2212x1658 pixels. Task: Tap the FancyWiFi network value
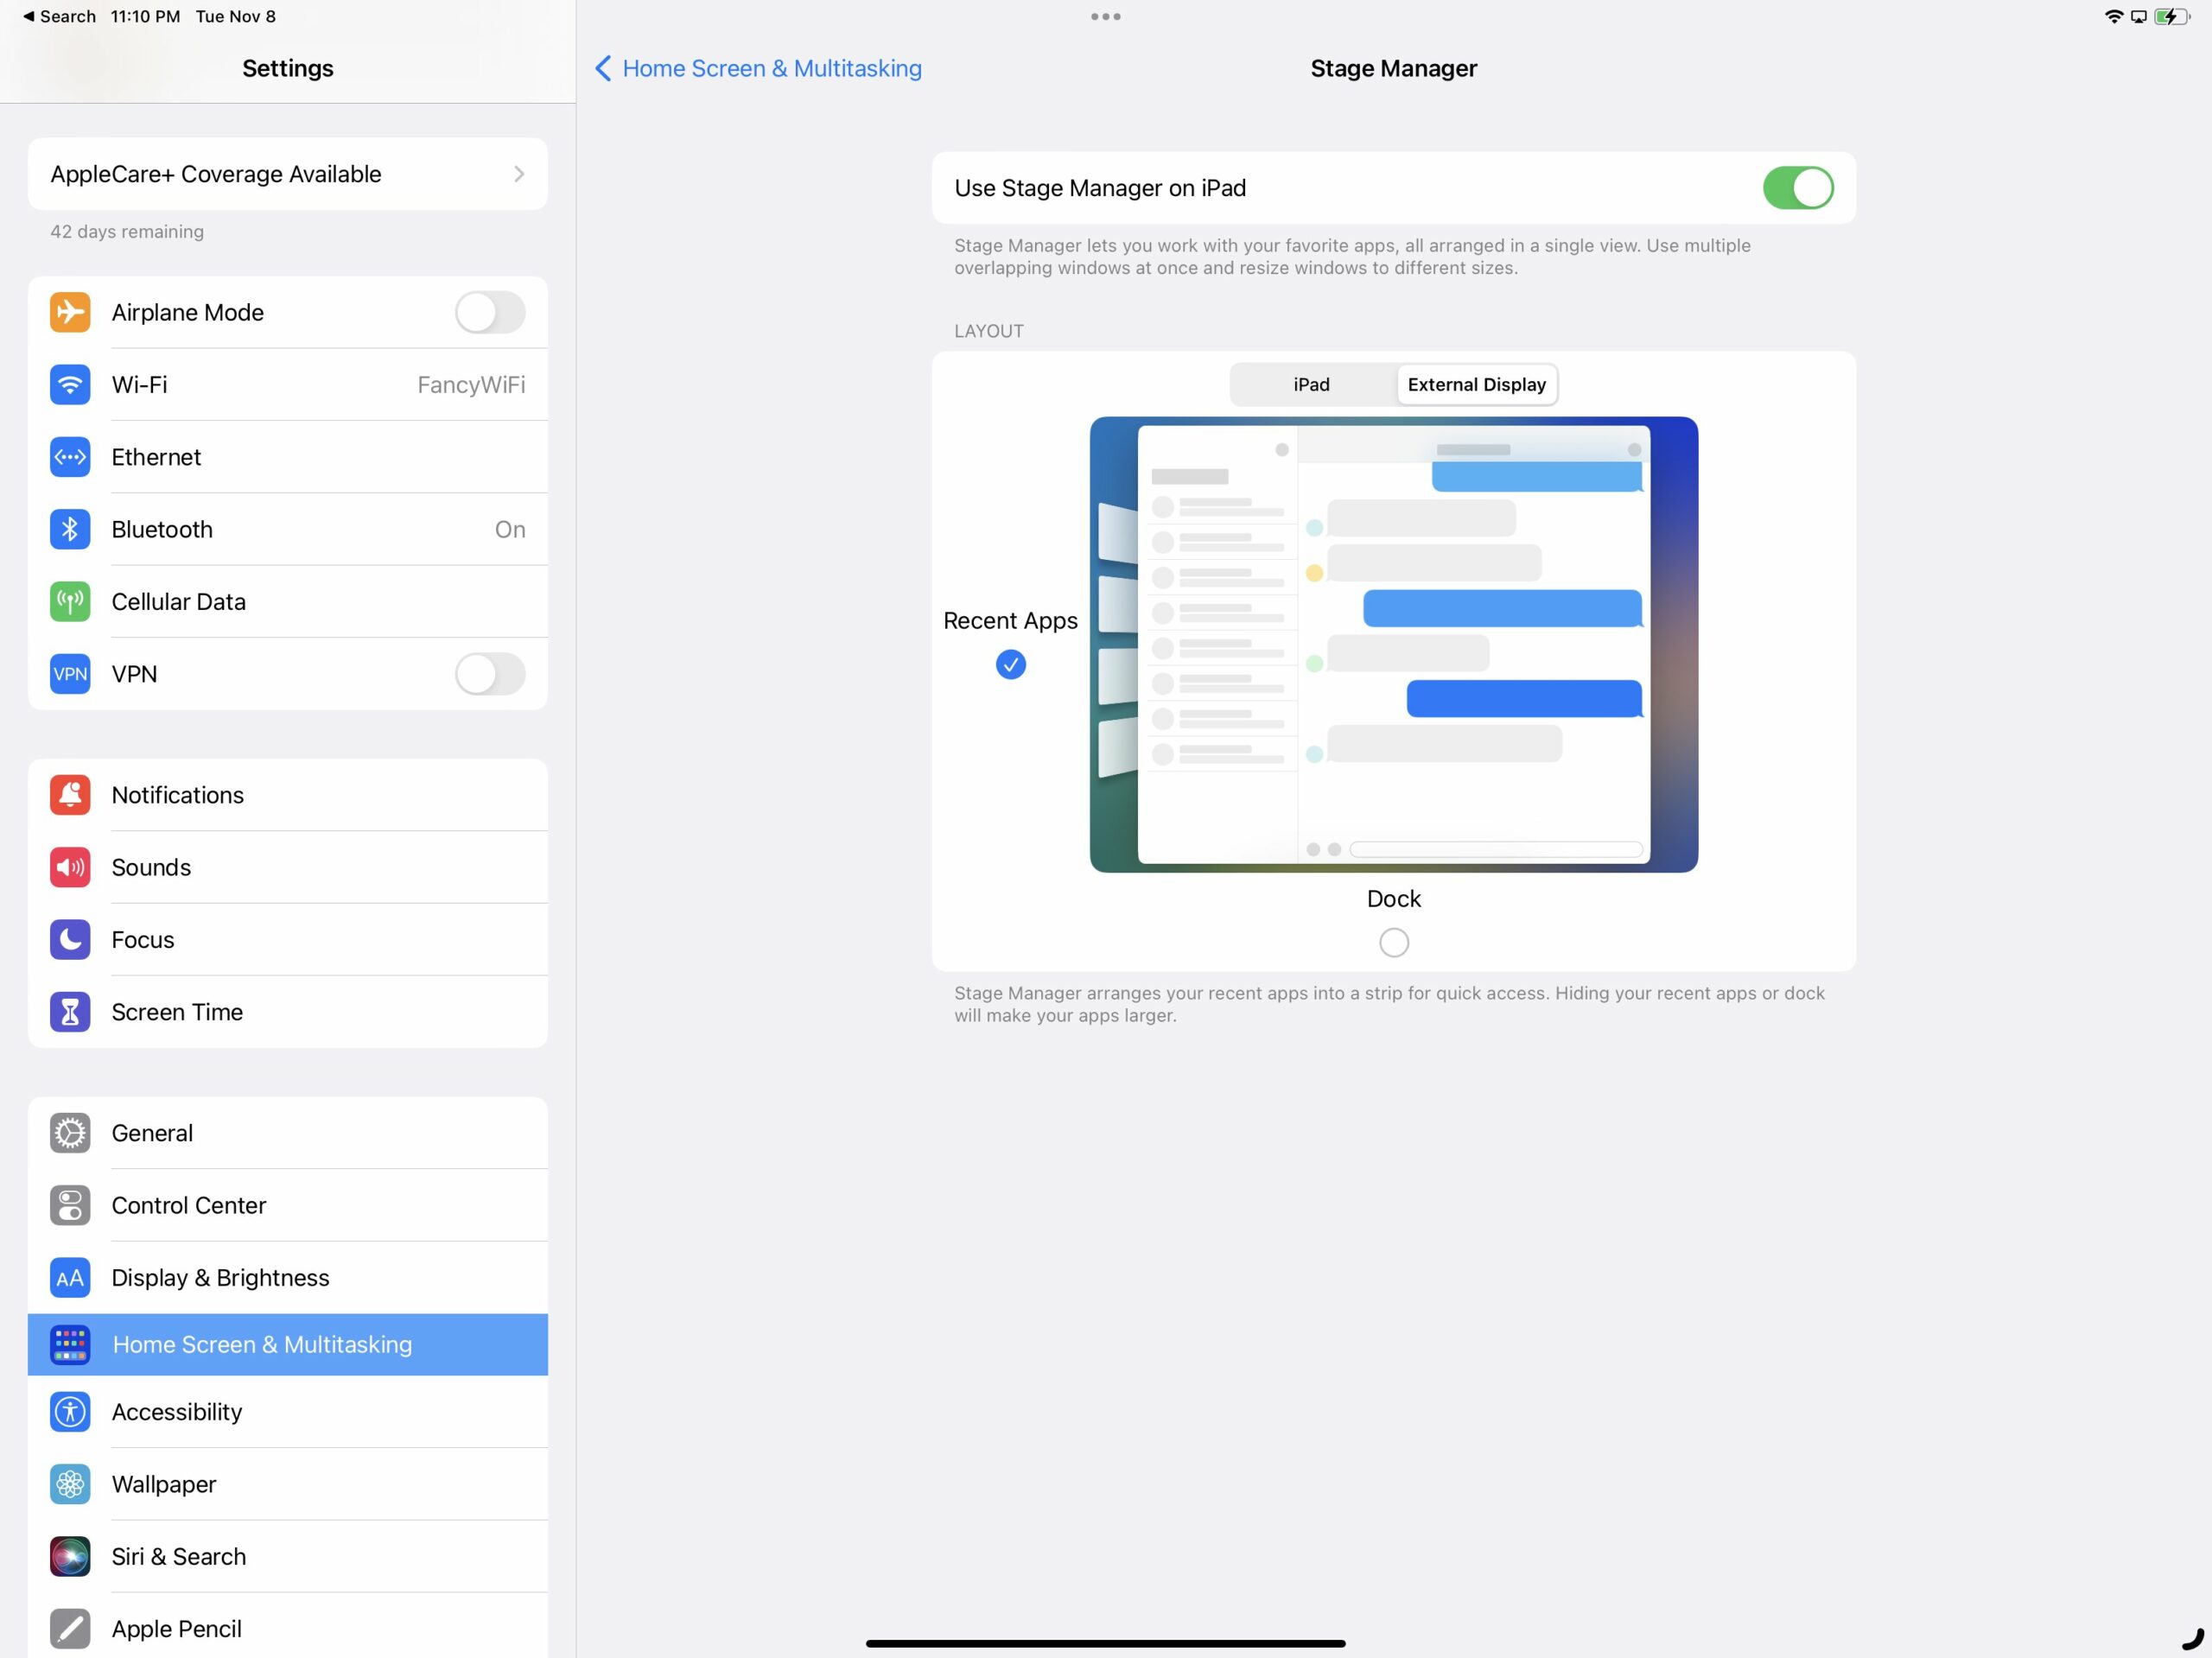coord(471,385)
